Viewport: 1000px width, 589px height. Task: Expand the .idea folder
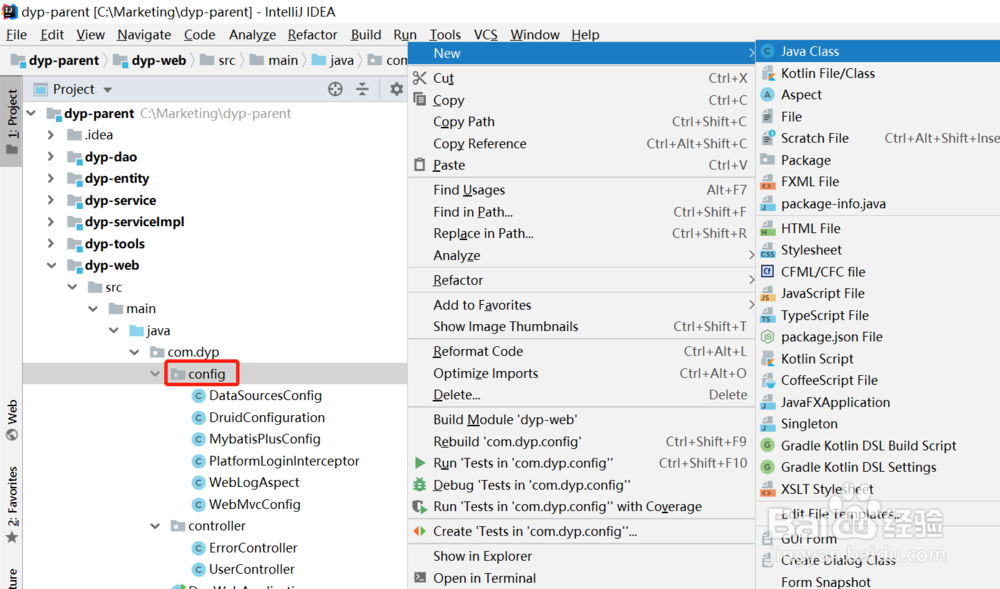[x=51, y=135]
